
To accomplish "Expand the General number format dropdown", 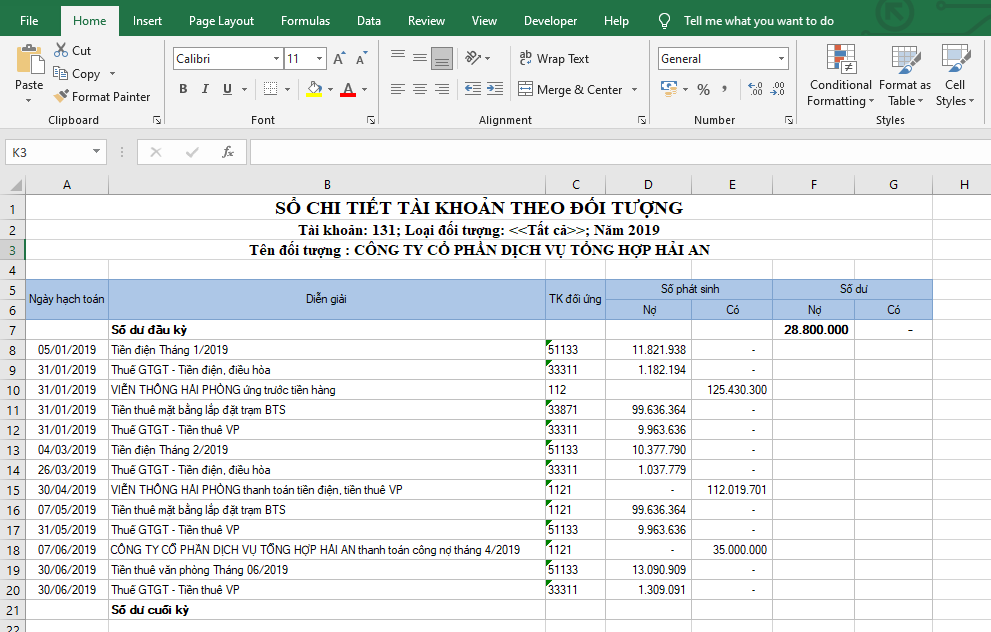I will [780, 59].
